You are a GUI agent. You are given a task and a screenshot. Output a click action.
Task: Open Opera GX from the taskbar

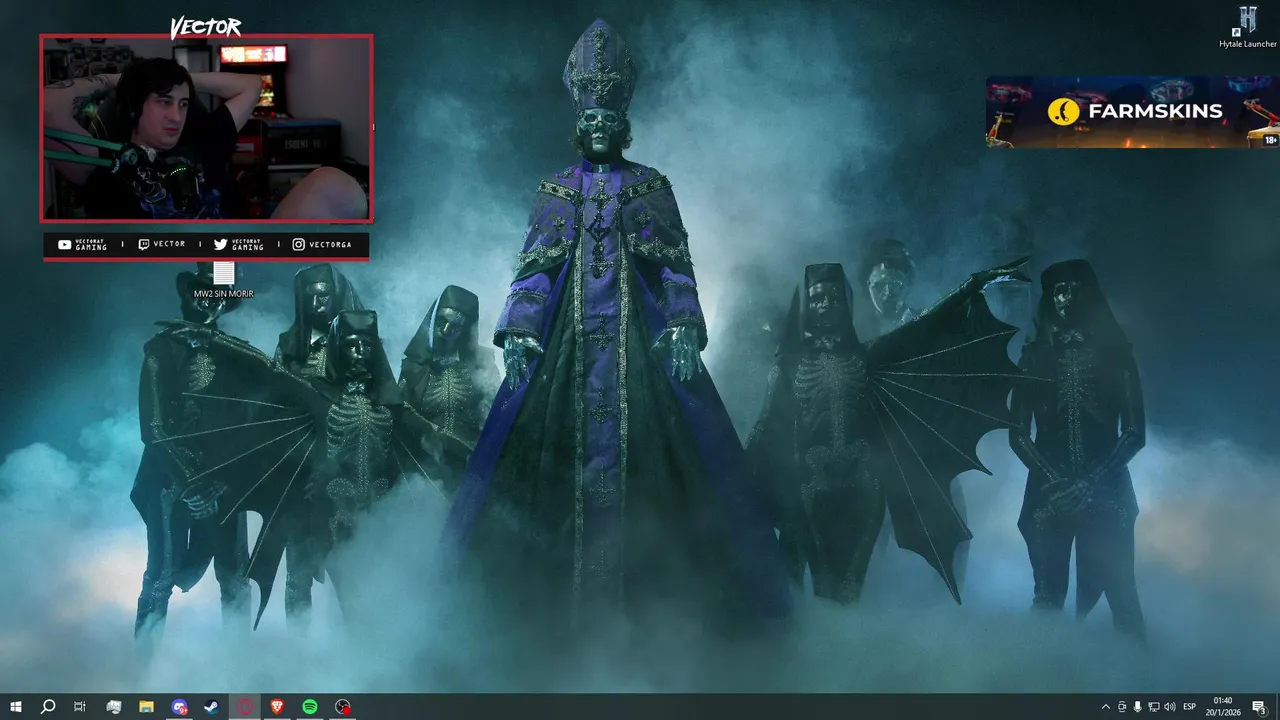pyautogui.click(x=245, y=707)
